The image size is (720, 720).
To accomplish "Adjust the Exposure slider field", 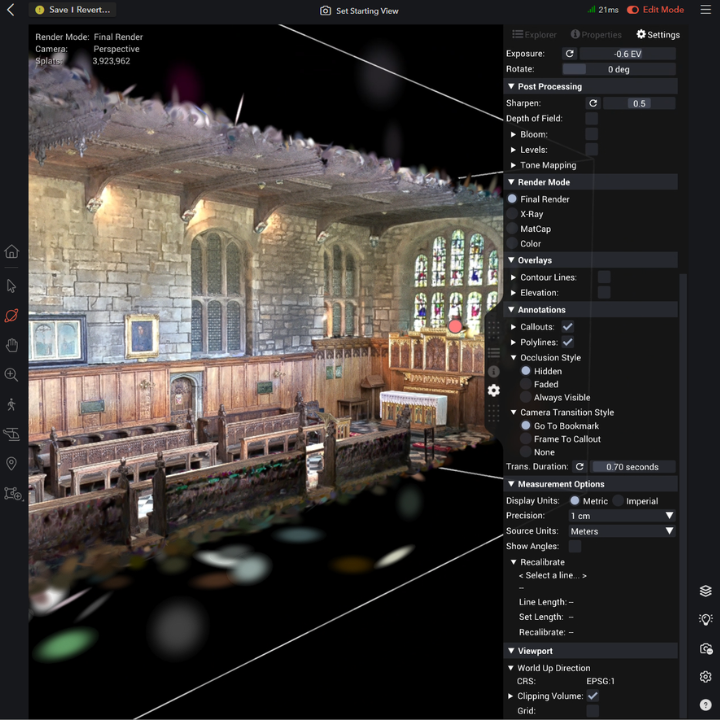I will (x=627, y=54).
